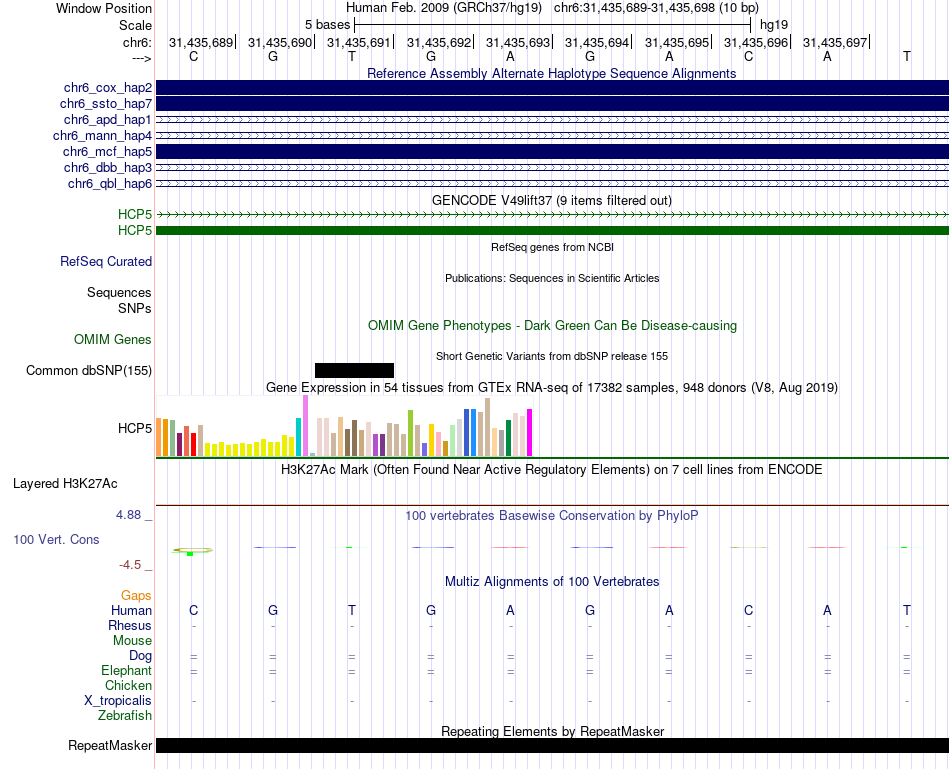950x769 pixels.
Task: Click the Elephant species row label
Action: point(127,671)
